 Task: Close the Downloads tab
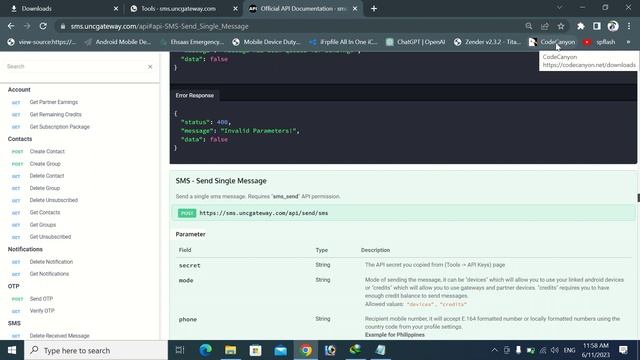tap(116, 9)
